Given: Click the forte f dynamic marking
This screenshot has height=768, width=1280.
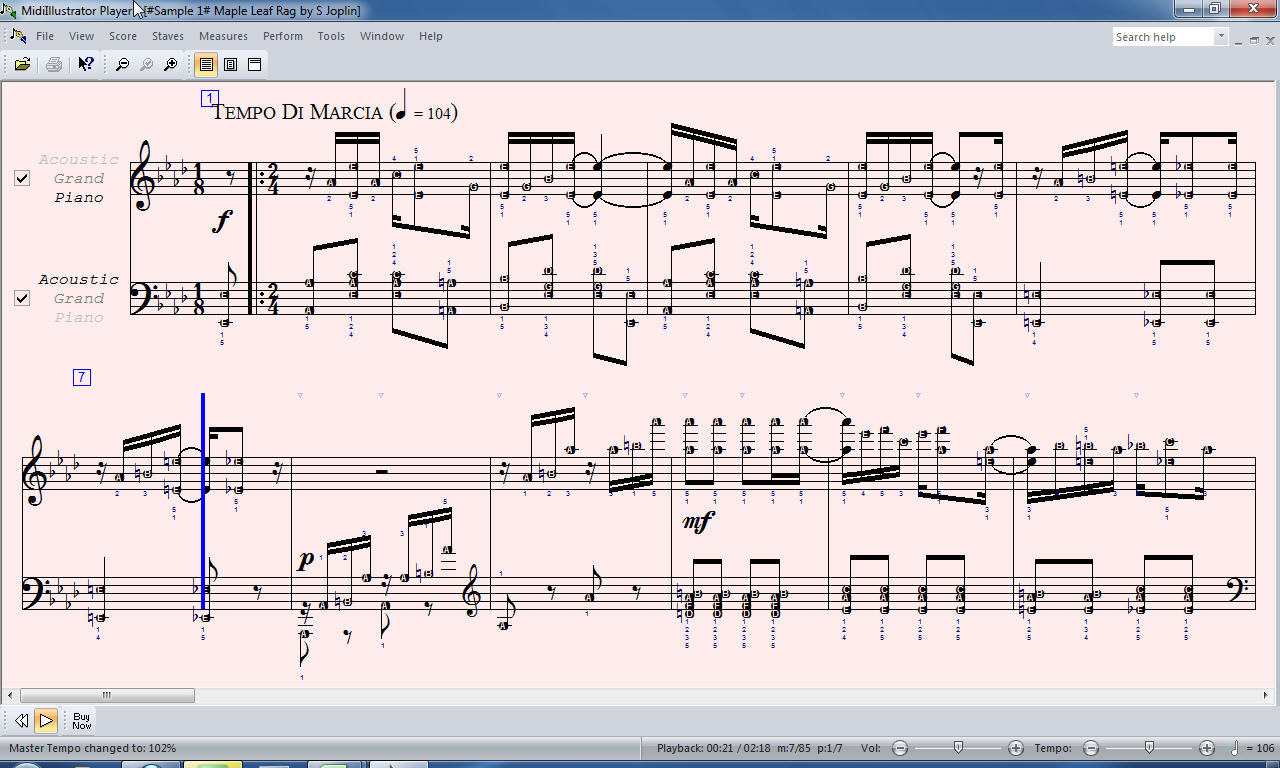Looking at the screenshot, I should (222, 221).
